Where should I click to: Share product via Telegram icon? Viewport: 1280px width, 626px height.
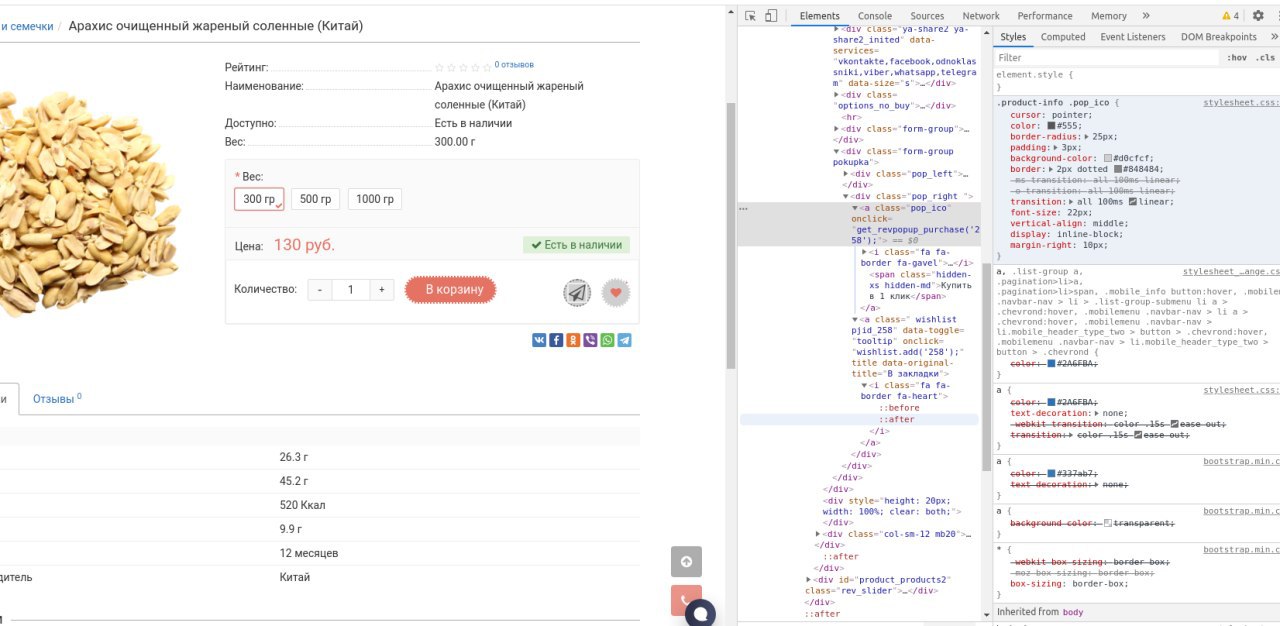(x=624, y=340)
